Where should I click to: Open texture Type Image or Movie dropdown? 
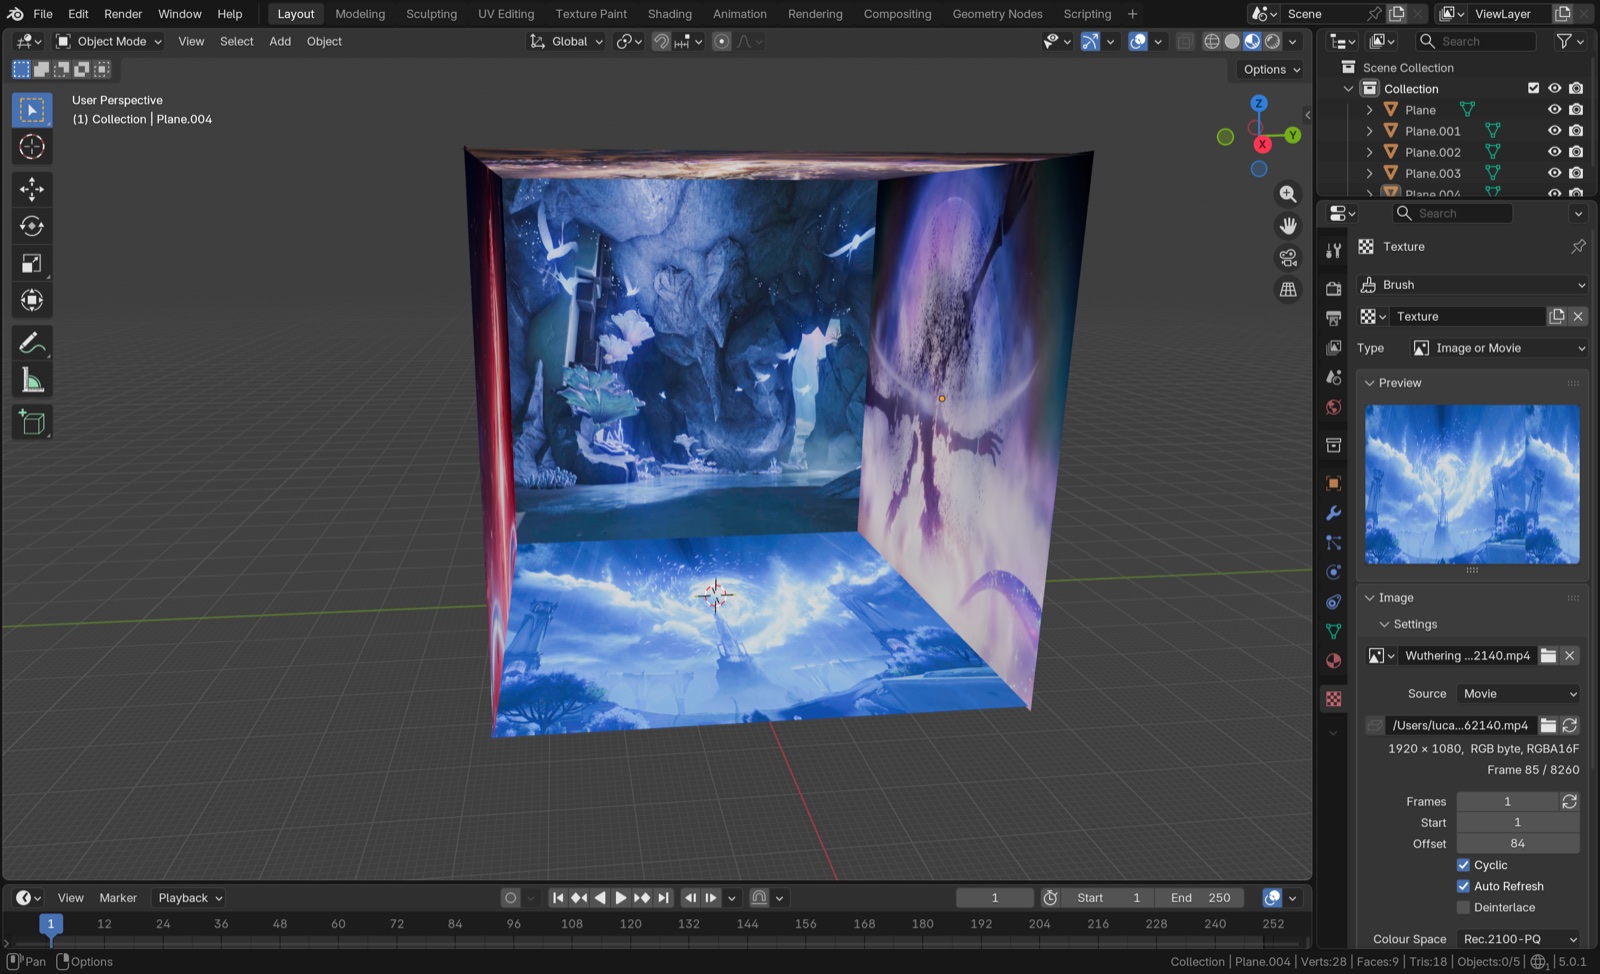(1499, 348)
